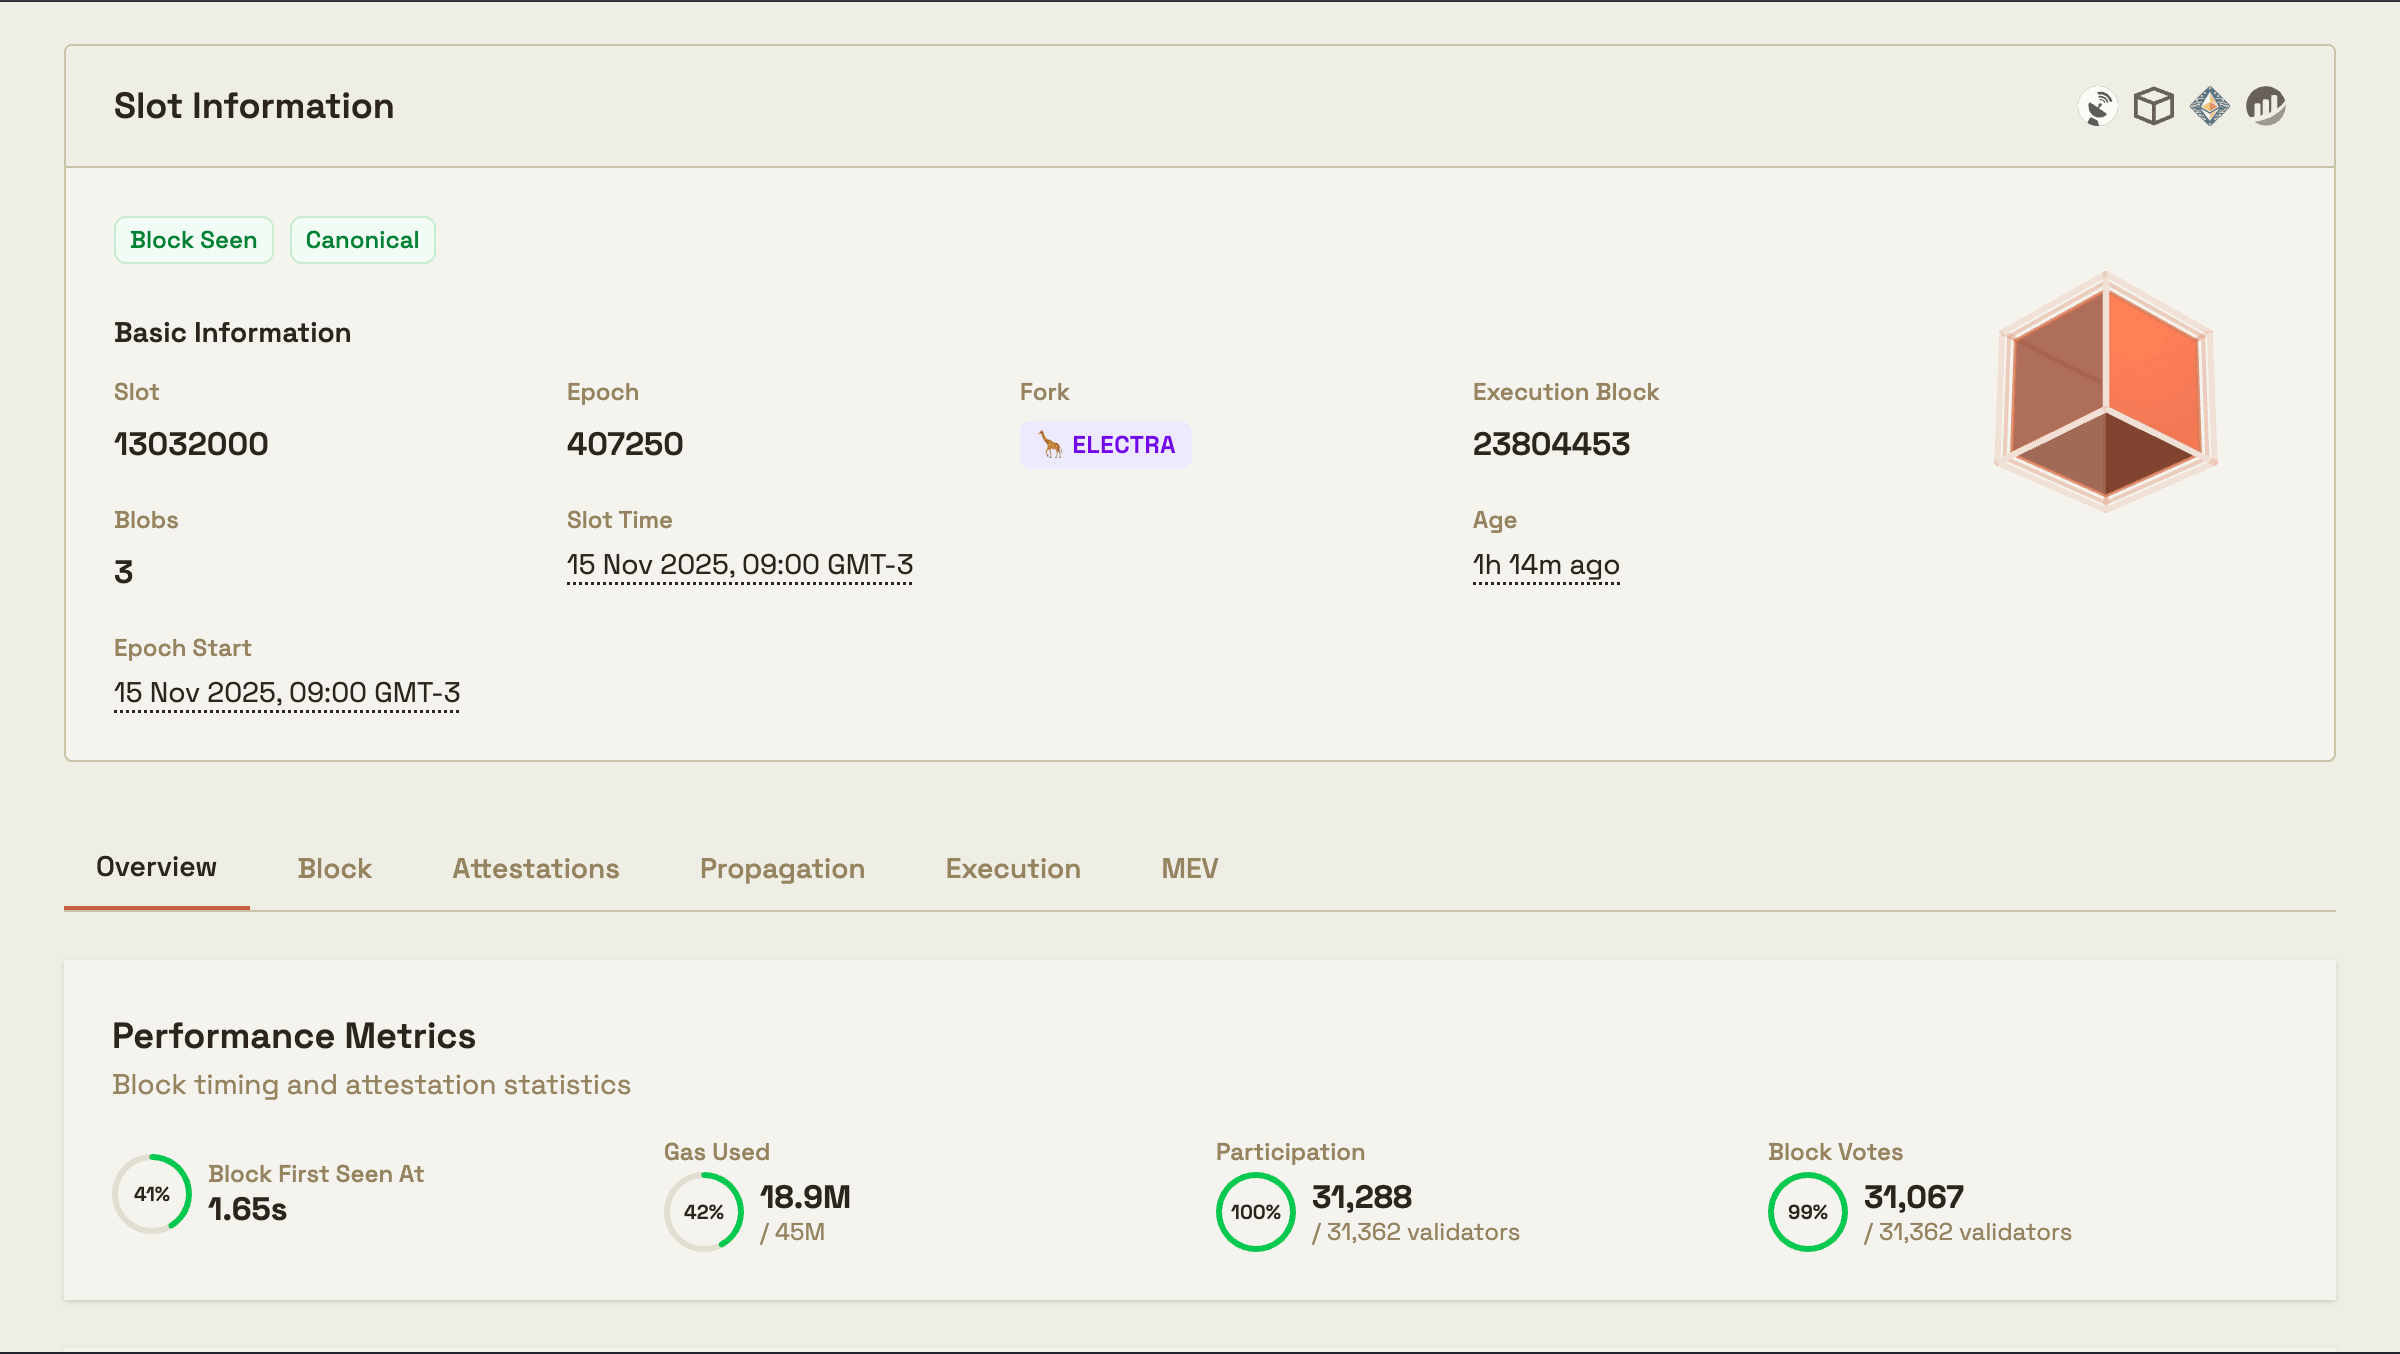Click the outlined cube explorer icon
This screenshot has height=1354, width=2400.
click(2153, 106)
